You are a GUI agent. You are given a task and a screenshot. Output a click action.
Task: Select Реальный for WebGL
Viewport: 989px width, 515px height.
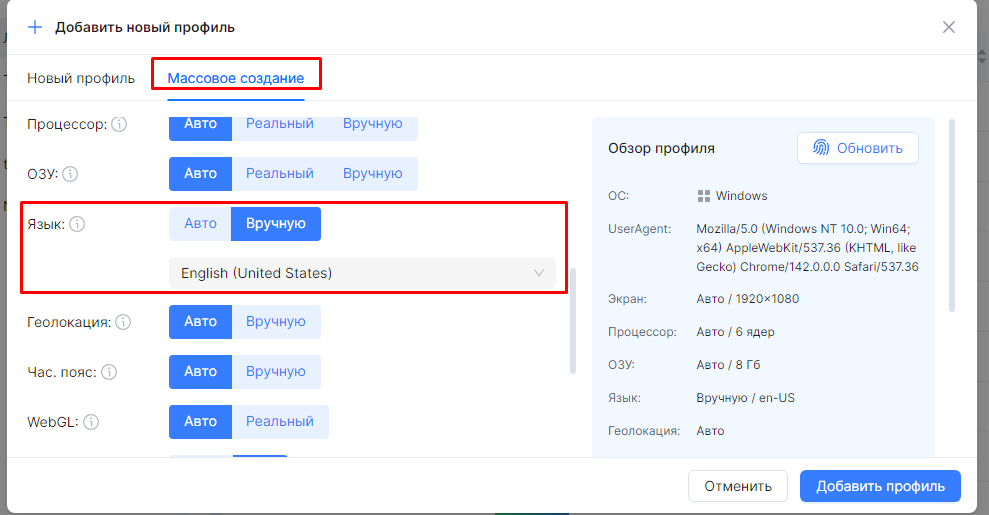(x=280, y=422)
